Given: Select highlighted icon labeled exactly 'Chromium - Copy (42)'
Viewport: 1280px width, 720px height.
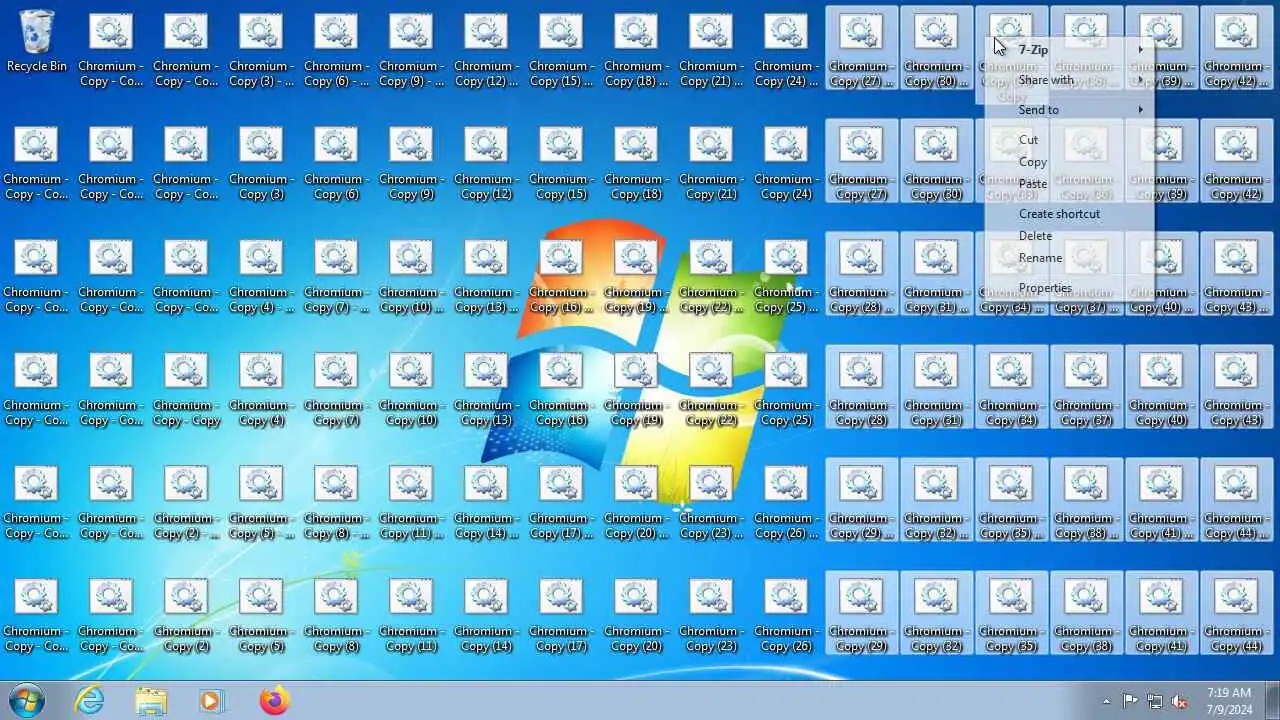Looking at the screenshot, I should click(1236, 160).
